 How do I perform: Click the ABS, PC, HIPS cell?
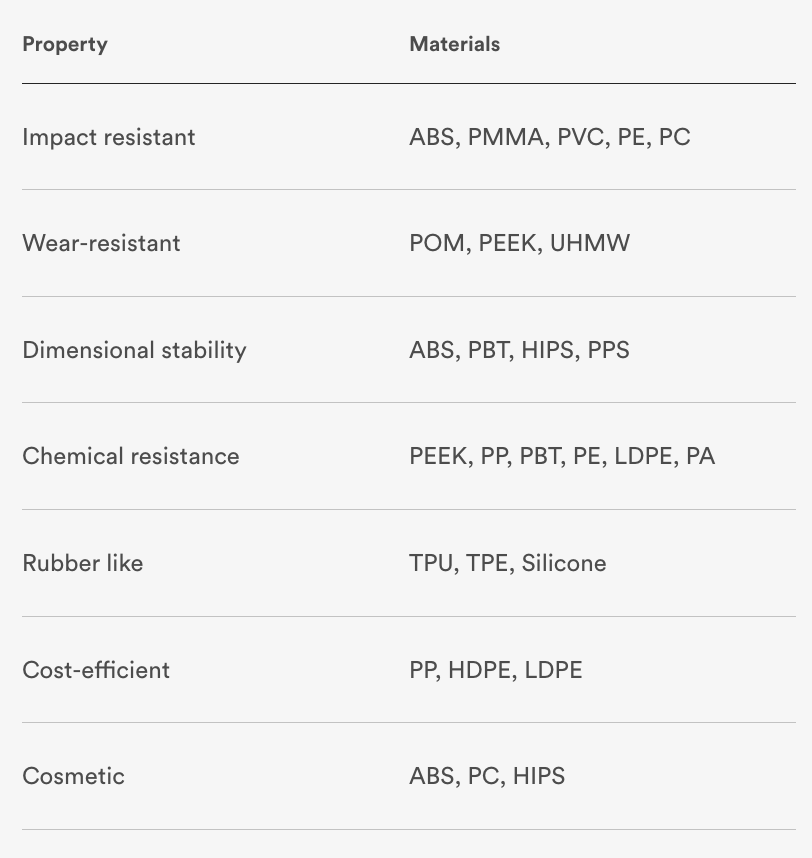pos(486,776)
